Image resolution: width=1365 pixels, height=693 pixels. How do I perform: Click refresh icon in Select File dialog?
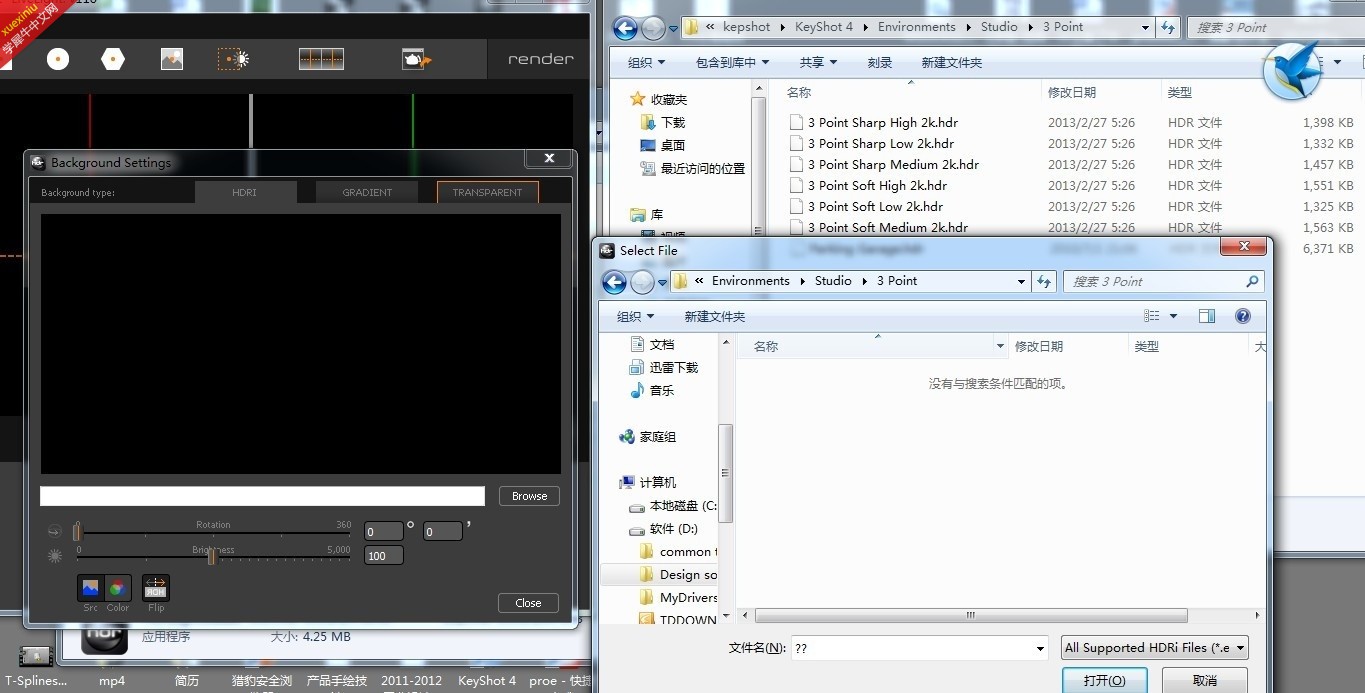point(1044,282)
